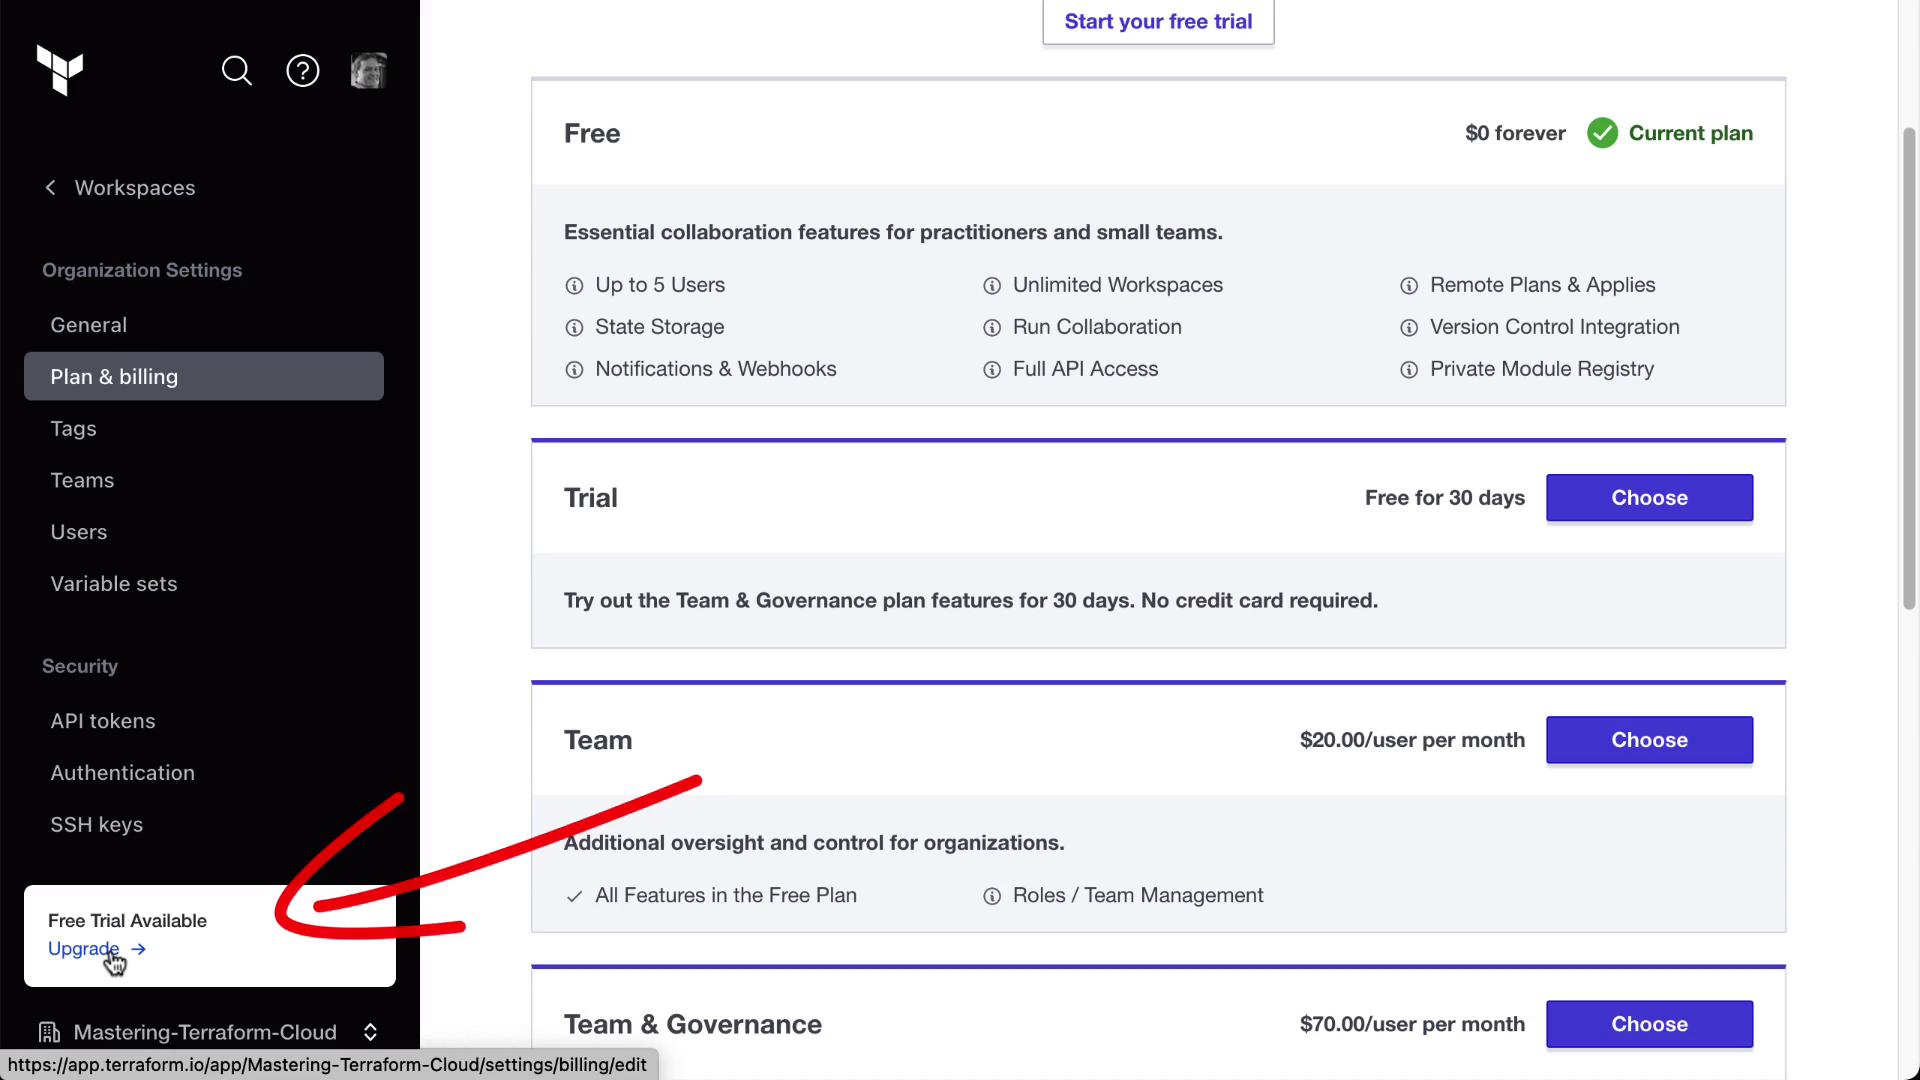Click the user avatar picture
The image size is (1920, 1080).
tap(368, 71)
